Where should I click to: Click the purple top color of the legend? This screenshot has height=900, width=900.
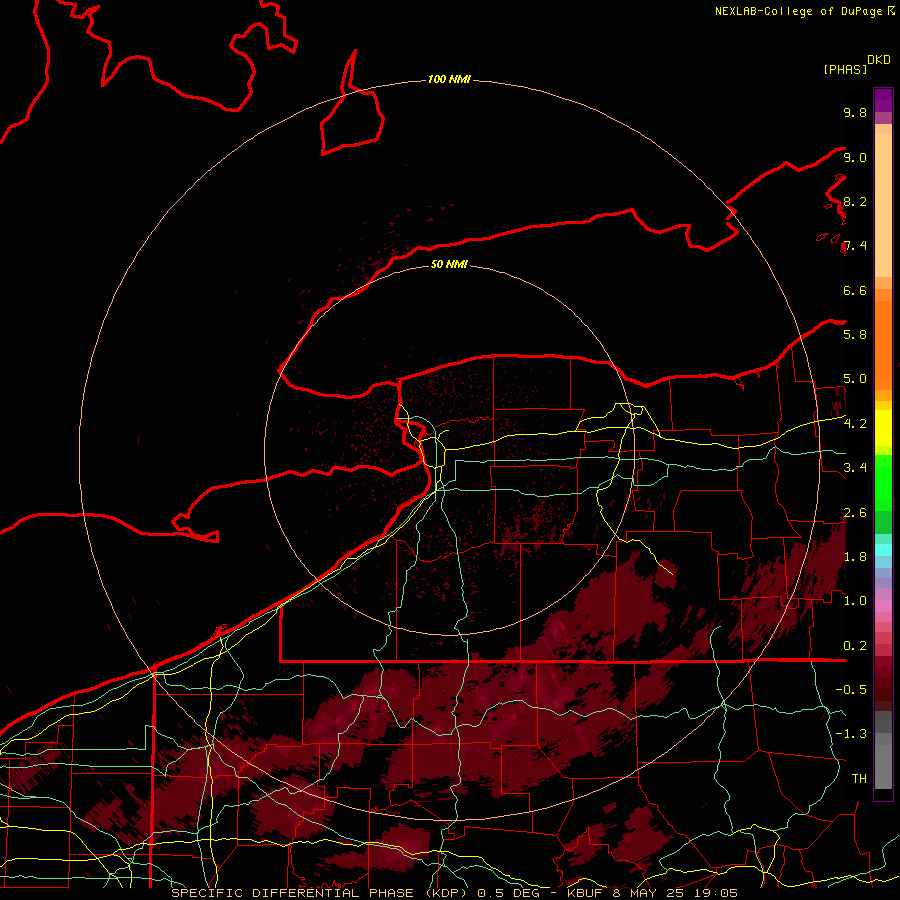click(883, 100)
